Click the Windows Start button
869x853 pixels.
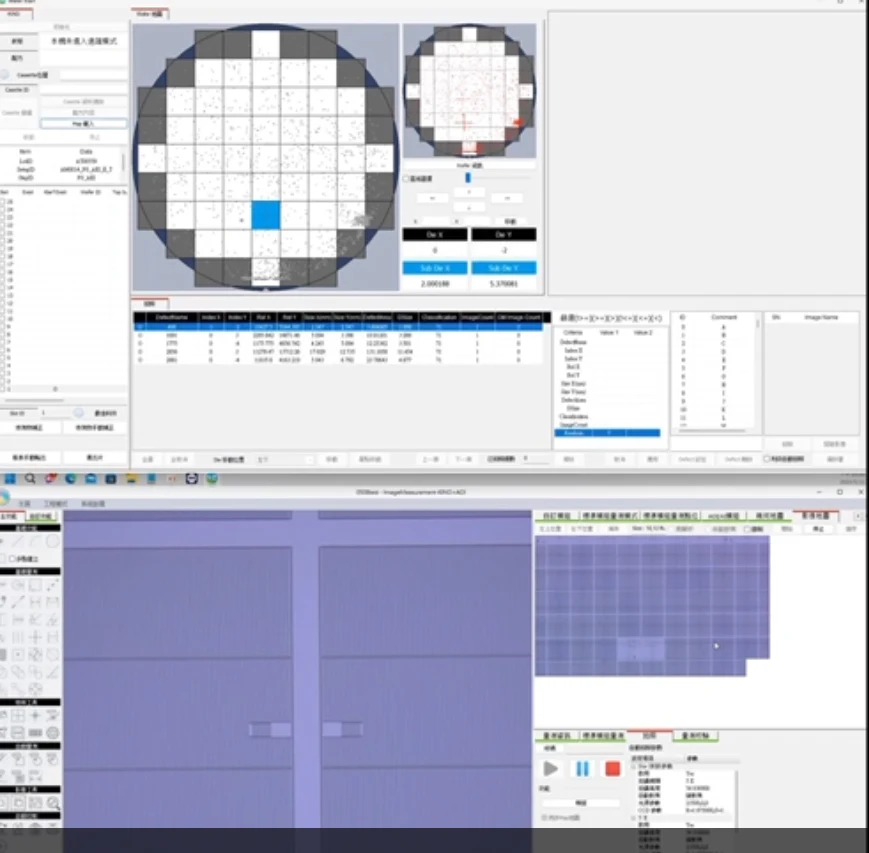[9, 479]
